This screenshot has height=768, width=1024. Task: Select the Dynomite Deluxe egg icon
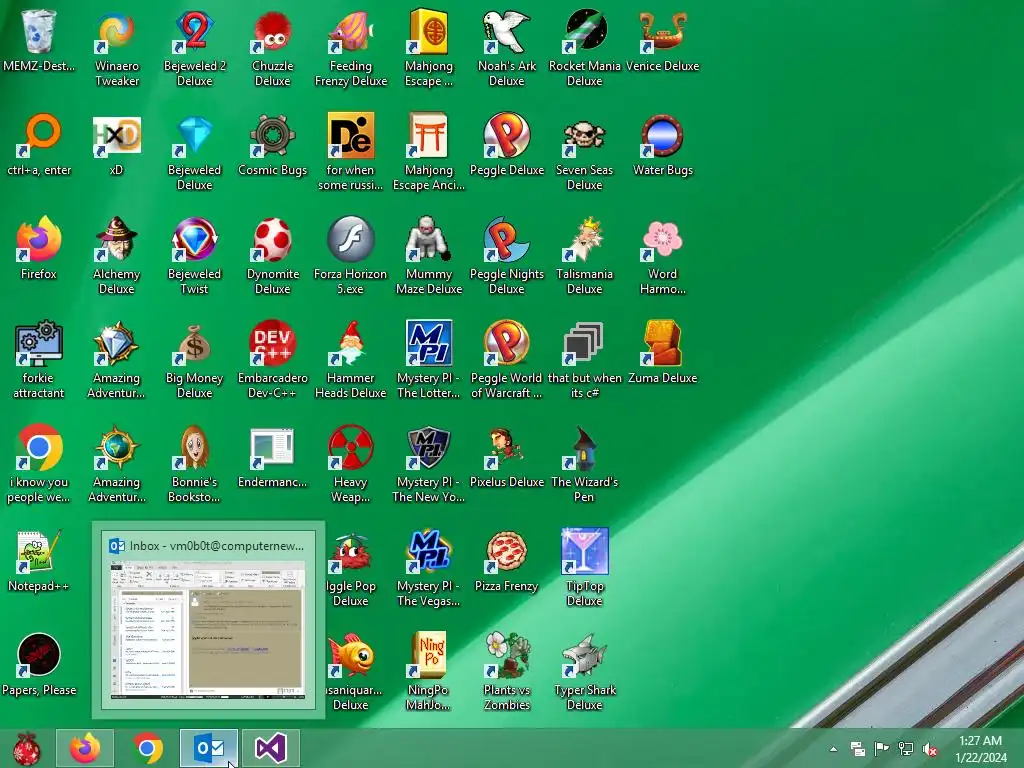(272, 239)
